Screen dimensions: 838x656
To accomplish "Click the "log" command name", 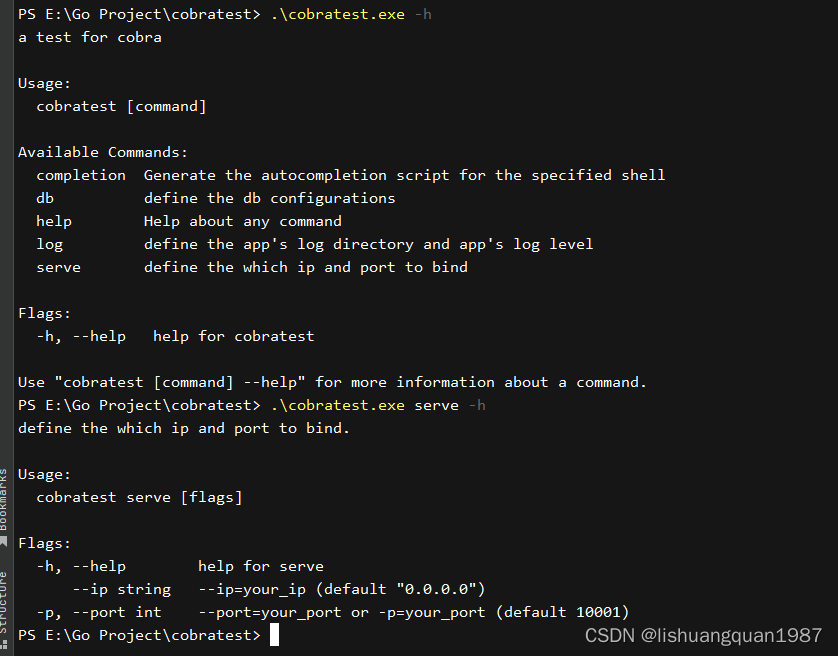I will [x=49, y=244].
